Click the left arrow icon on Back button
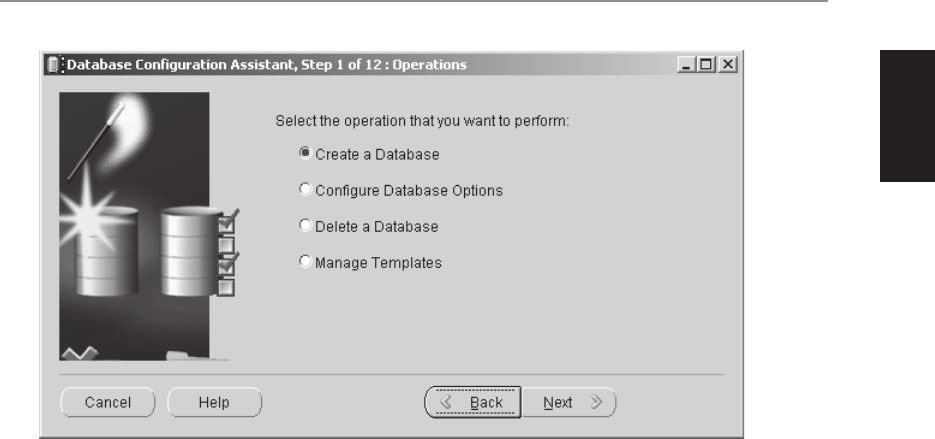 pos(445,403)
